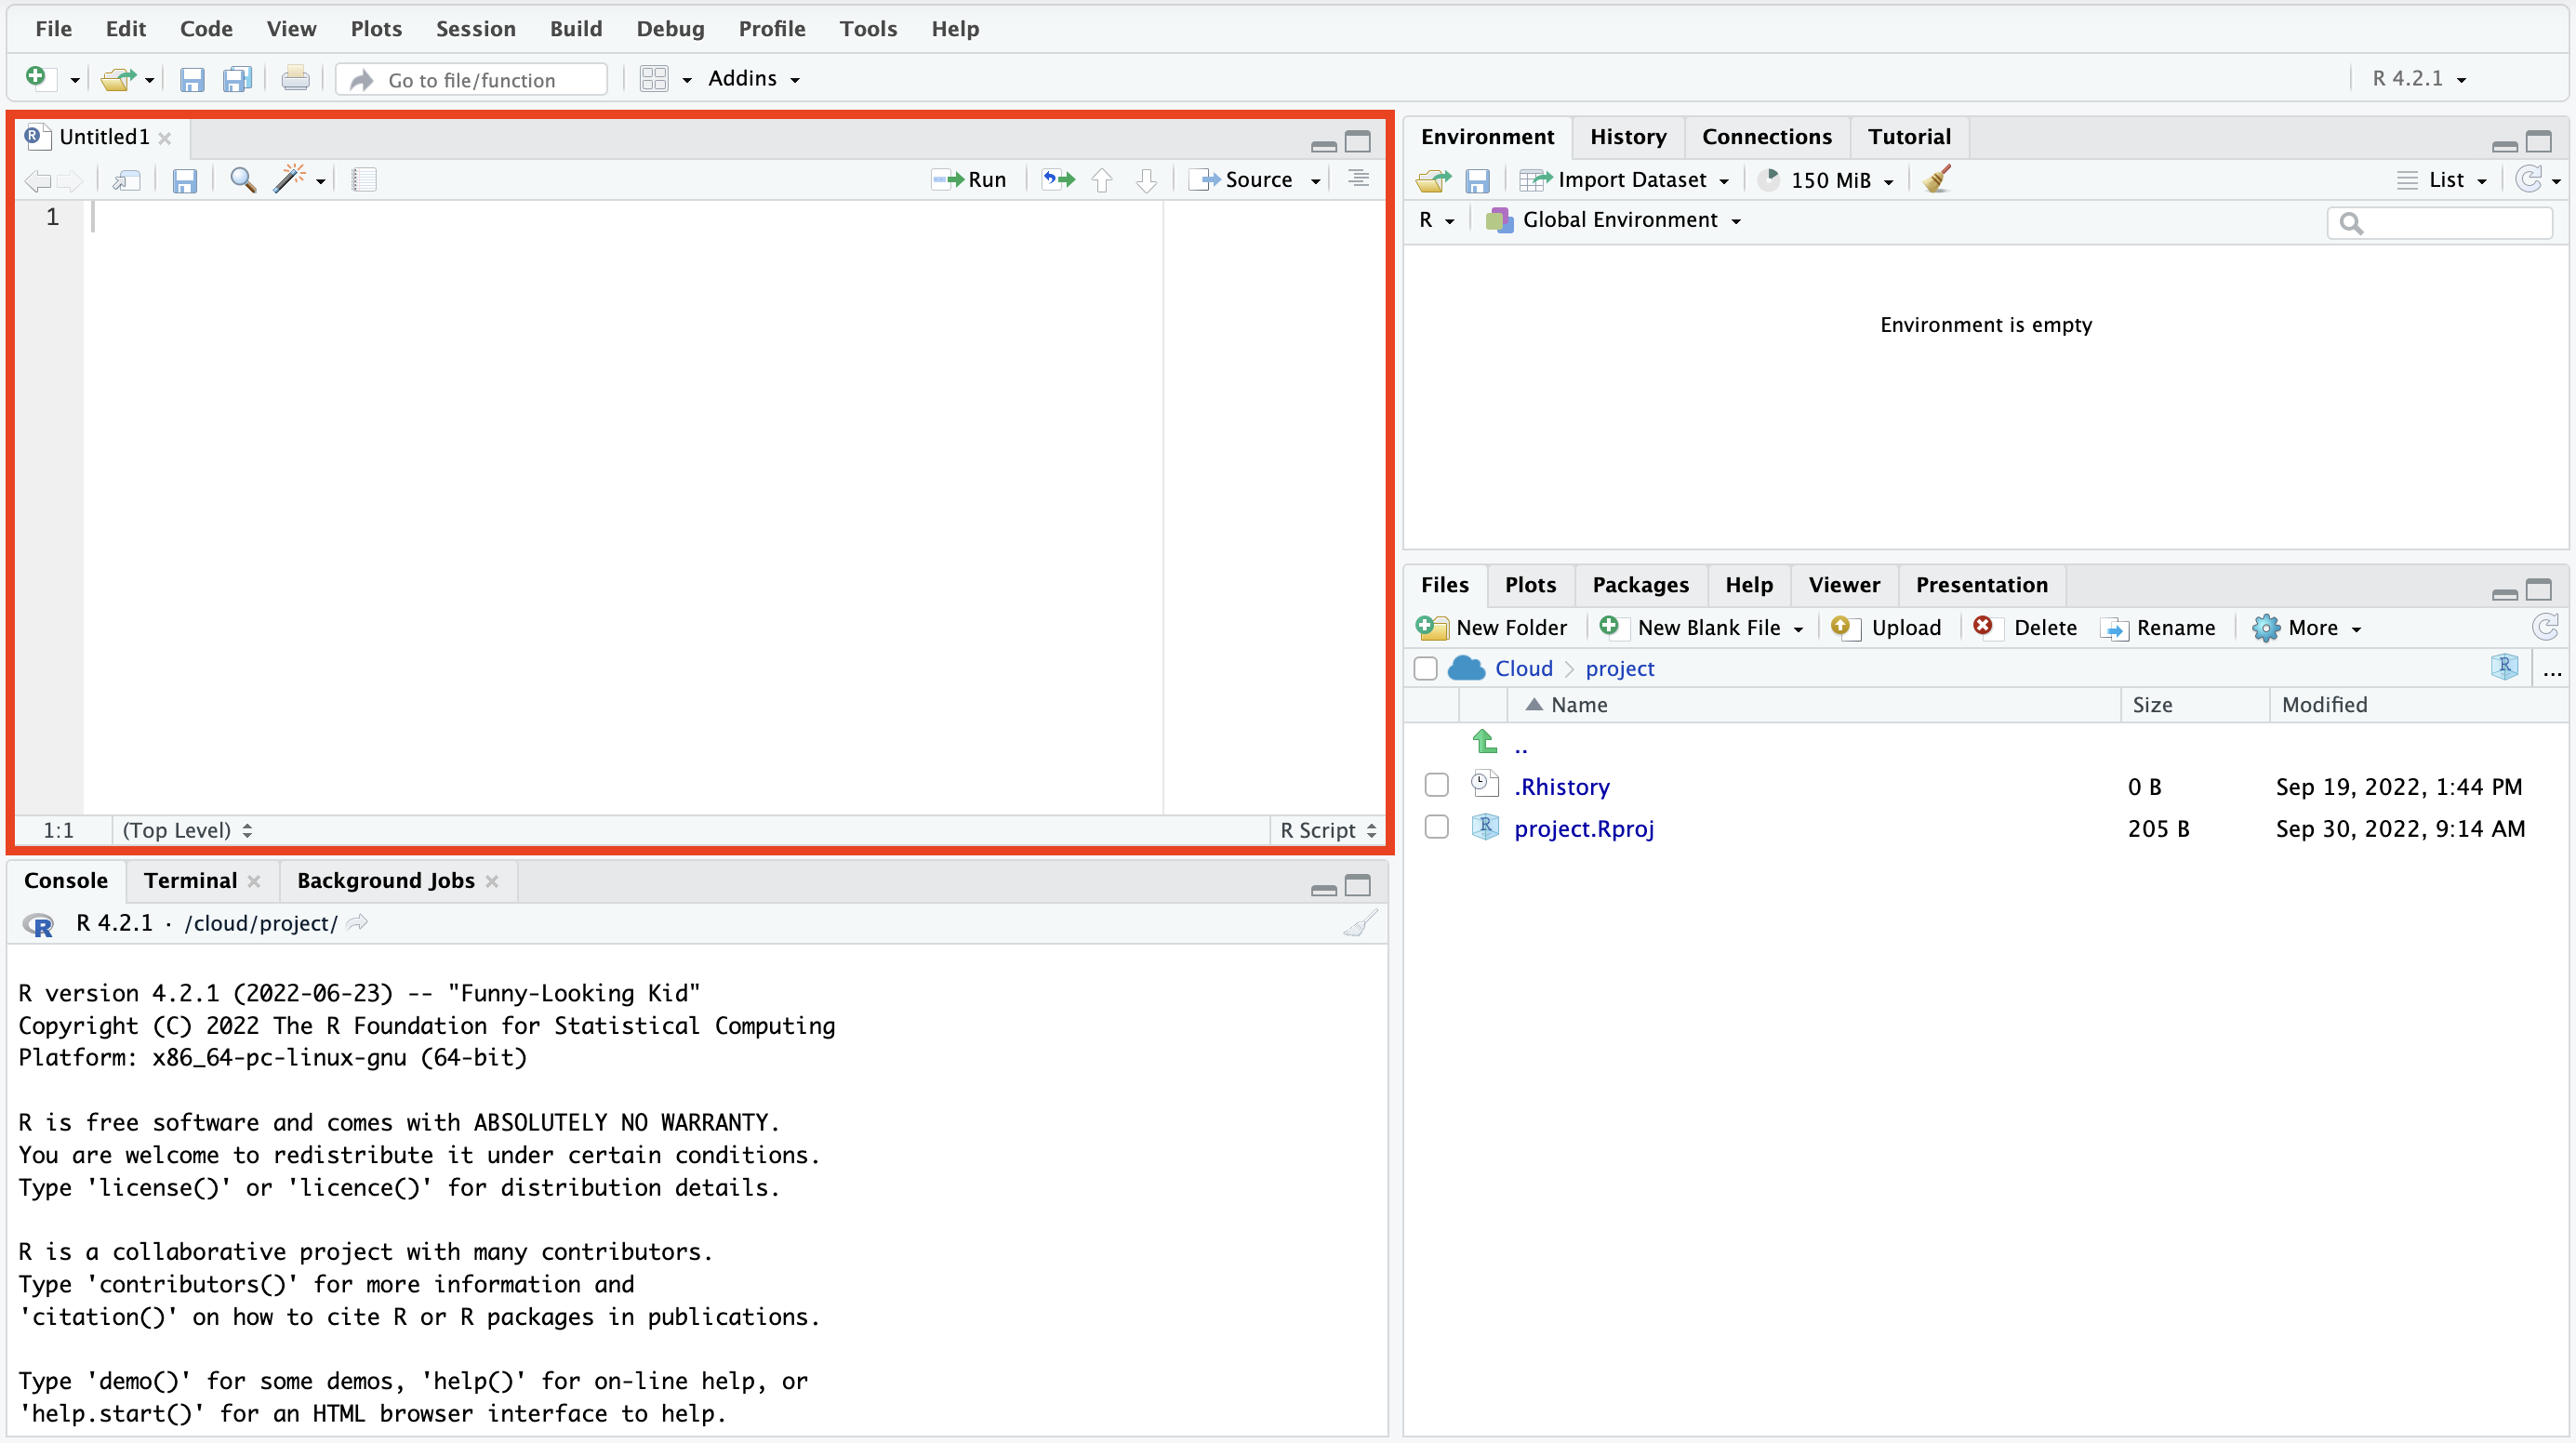Clear all objects from the workspace
The height and width of the screenshot is (1443, 2576).
(1935, 180)
